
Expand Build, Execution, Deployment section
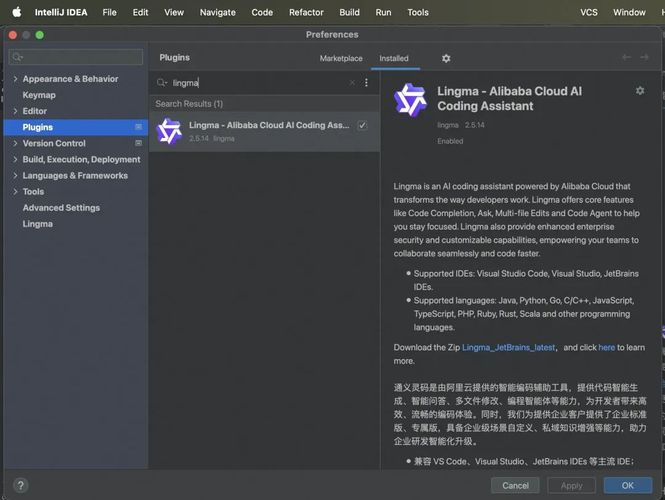(15, 159)
